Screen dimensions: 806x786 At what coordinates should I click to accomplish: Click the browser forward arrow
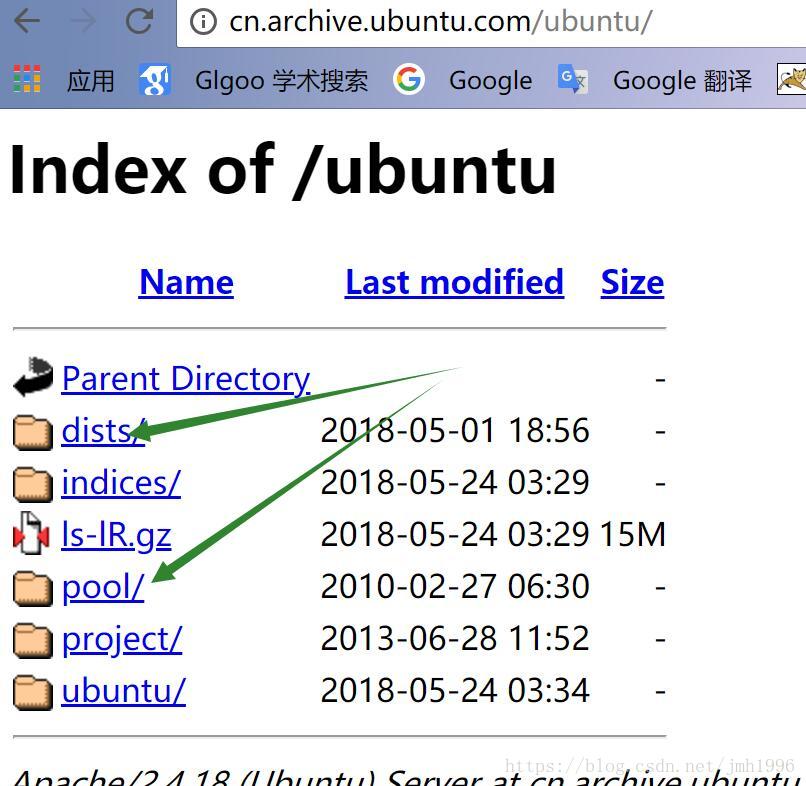83,21
